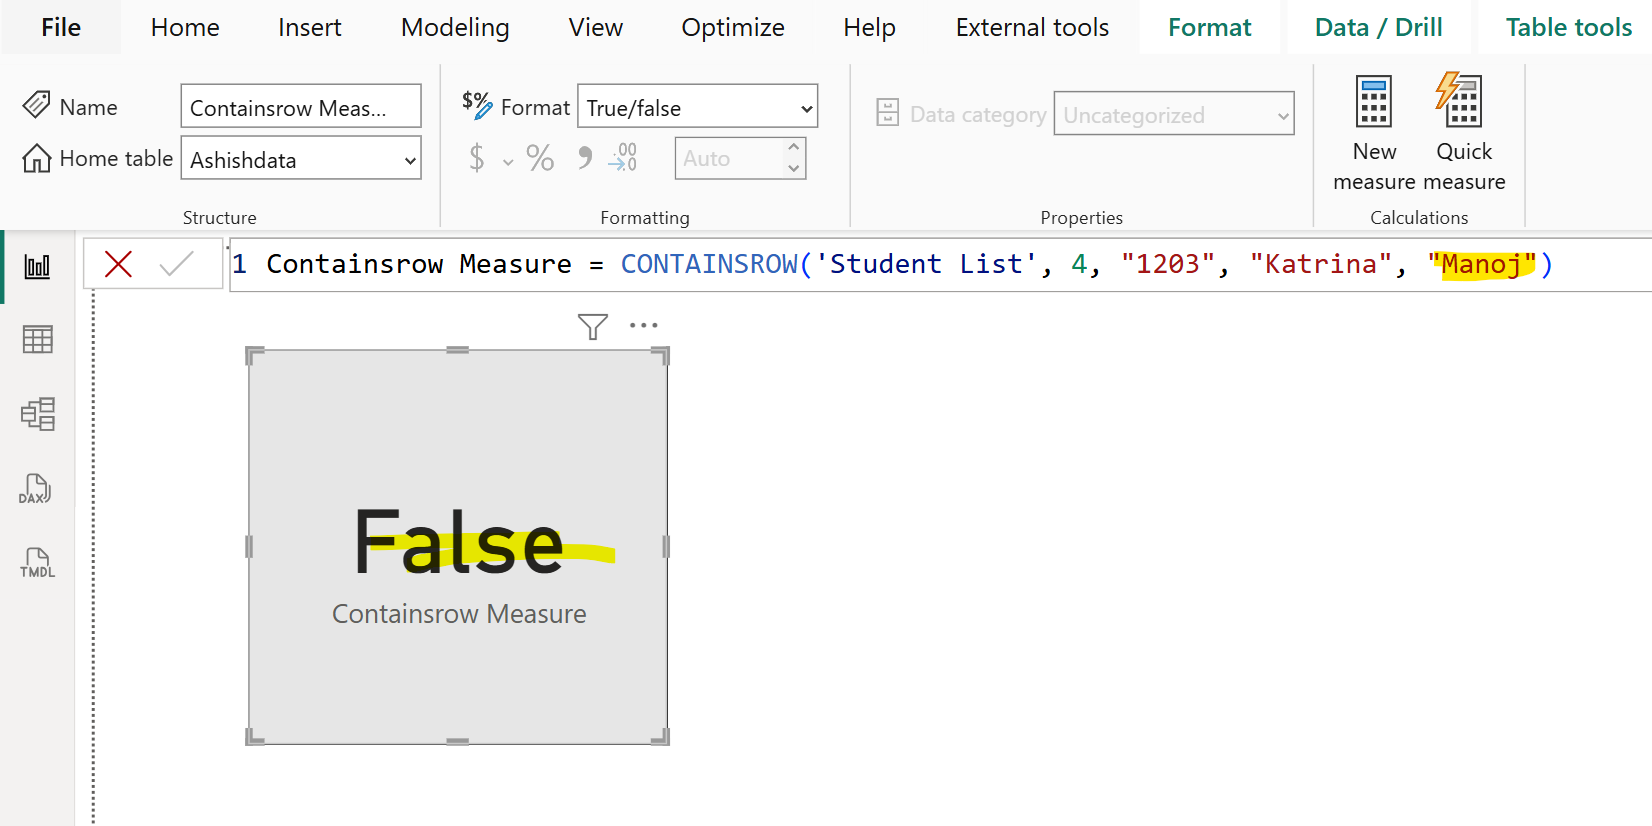
Task: Open the DAX query view
Action: pyautogui.click(x=35, y=489)
